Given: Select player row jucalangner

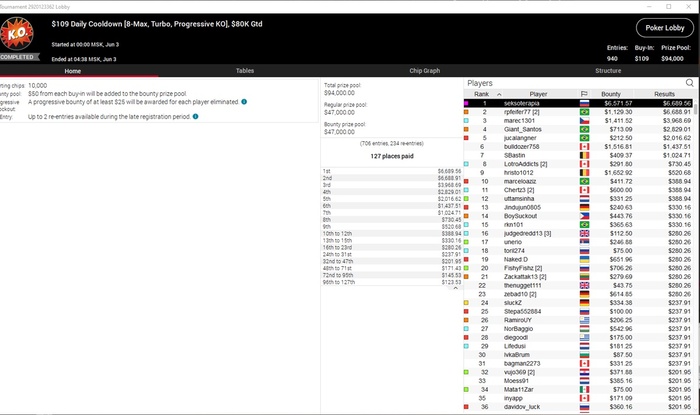Looking at the screenshot, I should (x=578, y=138).
